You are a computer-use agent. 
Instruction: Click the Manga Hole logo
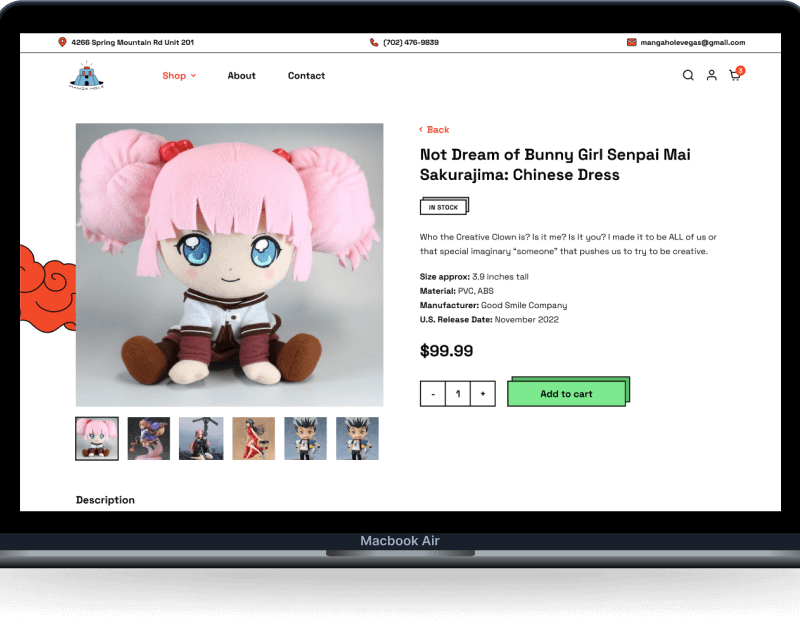[86, 76]
